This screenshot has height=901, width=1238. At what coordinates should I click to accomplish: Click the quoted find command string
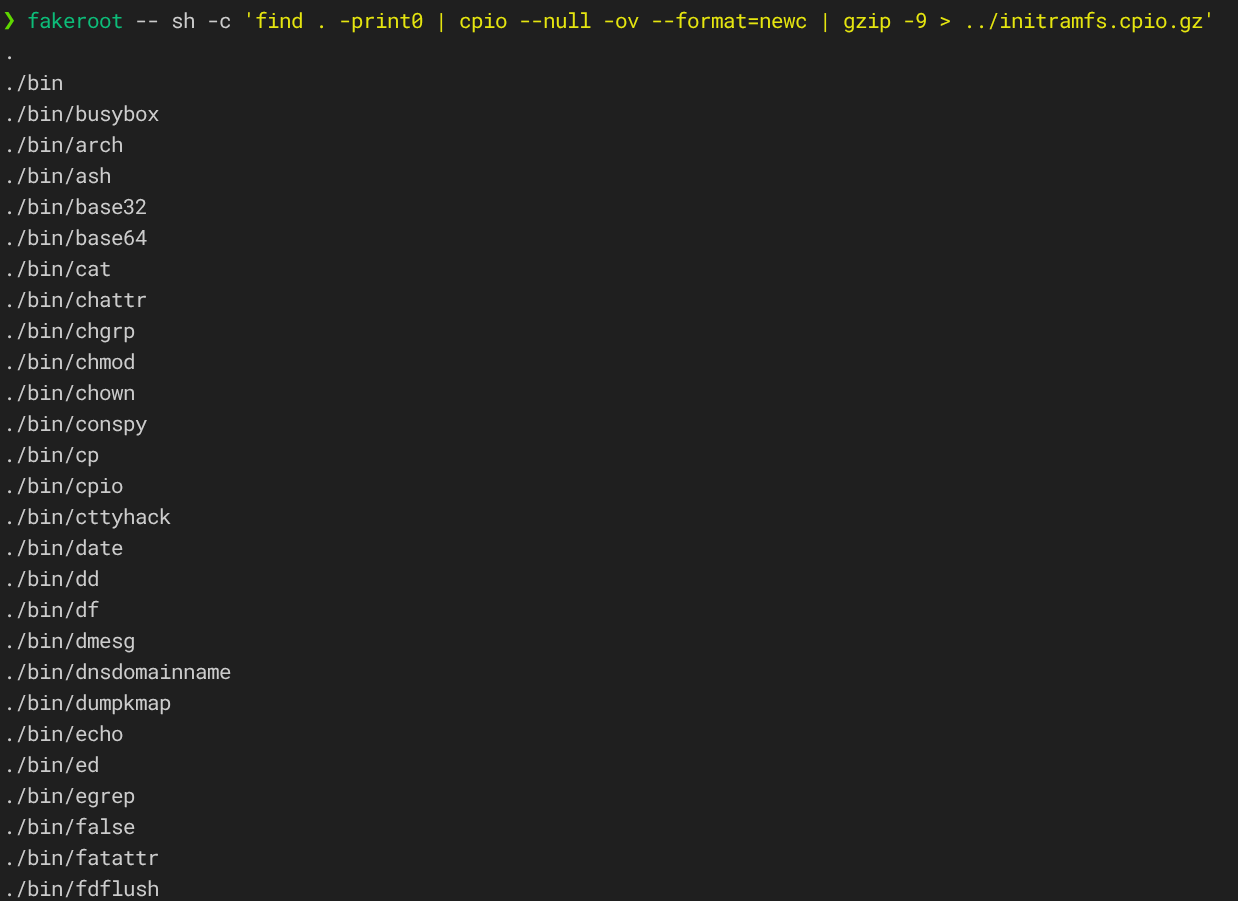pos(728,21)
